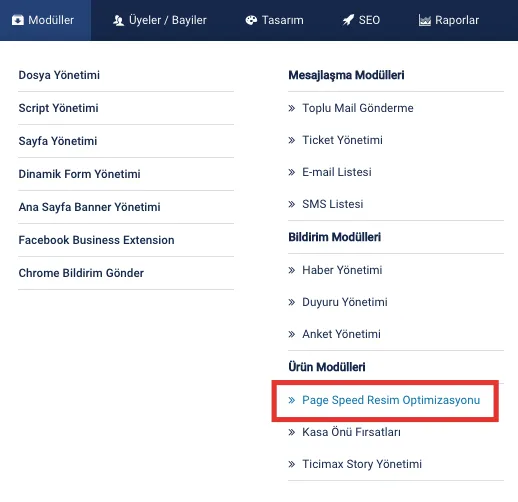The image size is (518, 502).
Task: Select Kasa Önü Fırsatları
Action: [x=351, y=432]
